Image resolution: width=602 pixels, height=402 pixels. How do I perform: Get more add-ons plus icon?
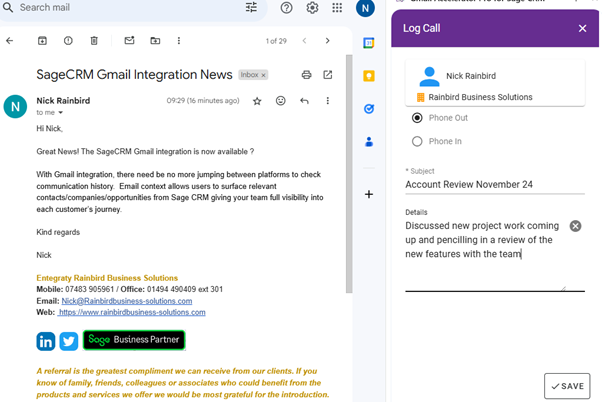369,194
